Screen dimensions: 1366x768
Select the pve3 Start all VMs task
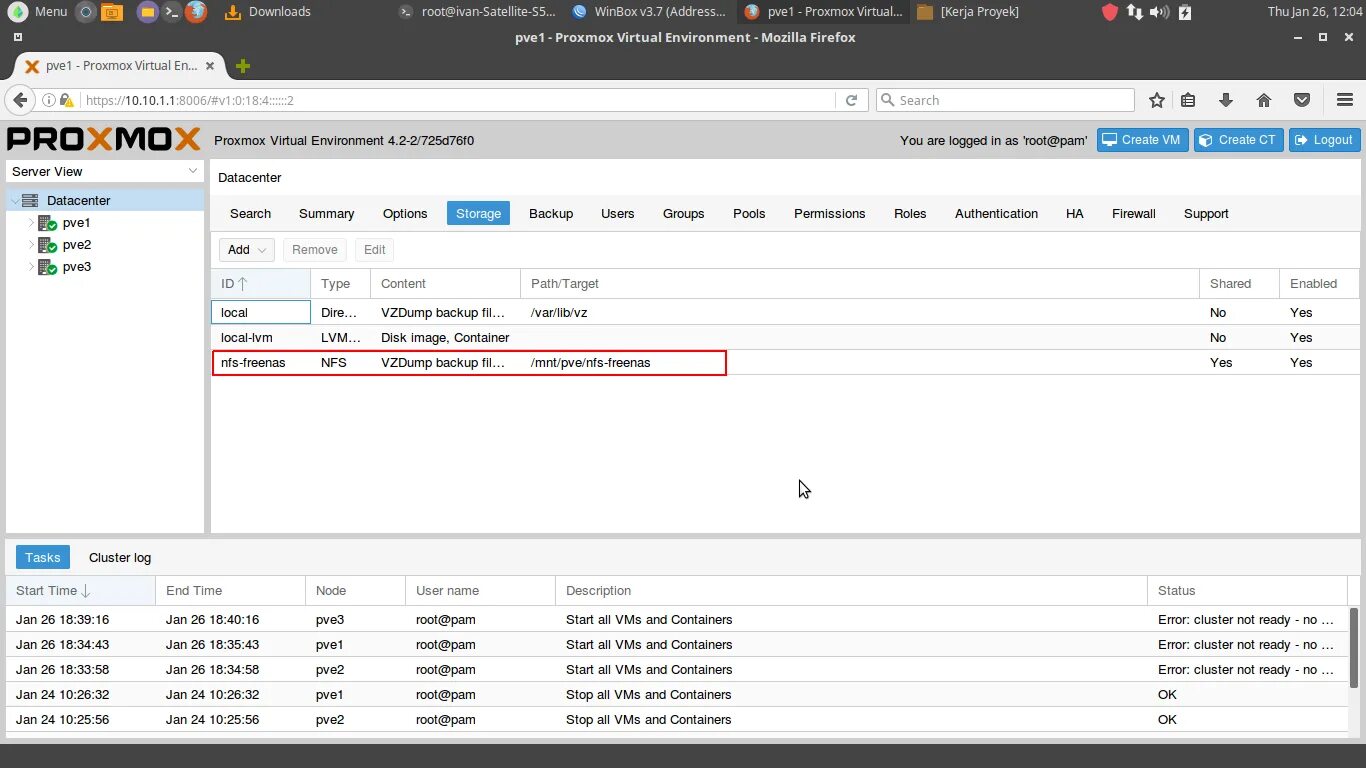(x=677, y=619)
